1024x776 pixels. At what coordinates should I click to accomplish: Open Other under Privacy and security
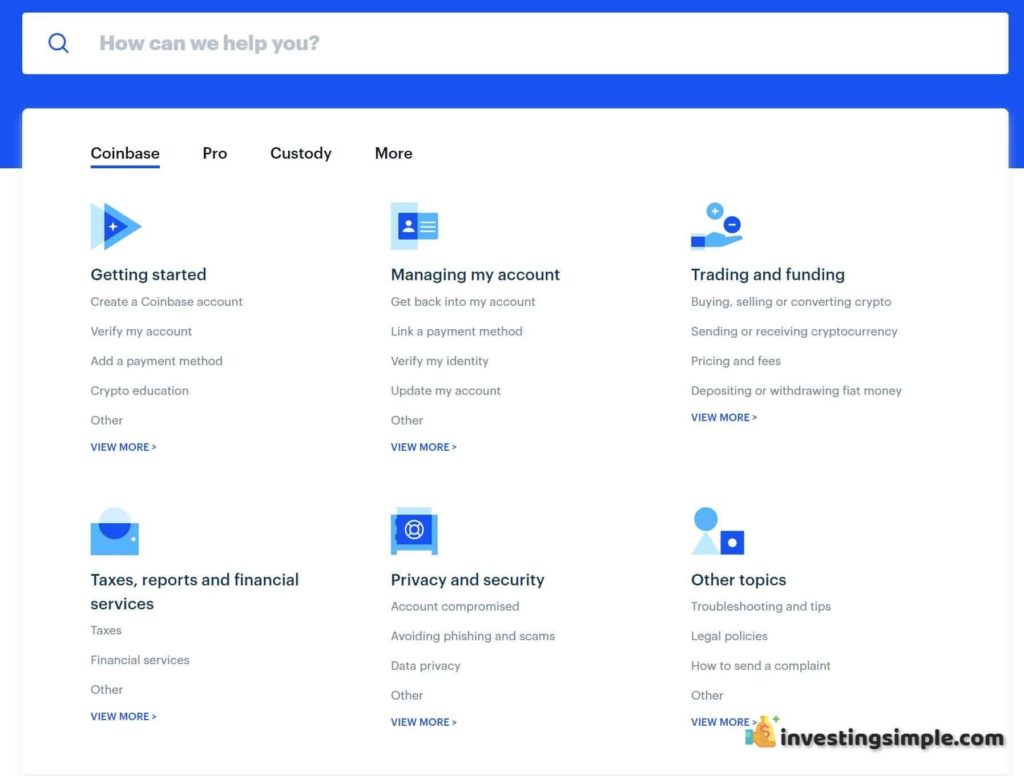(407, 696)
